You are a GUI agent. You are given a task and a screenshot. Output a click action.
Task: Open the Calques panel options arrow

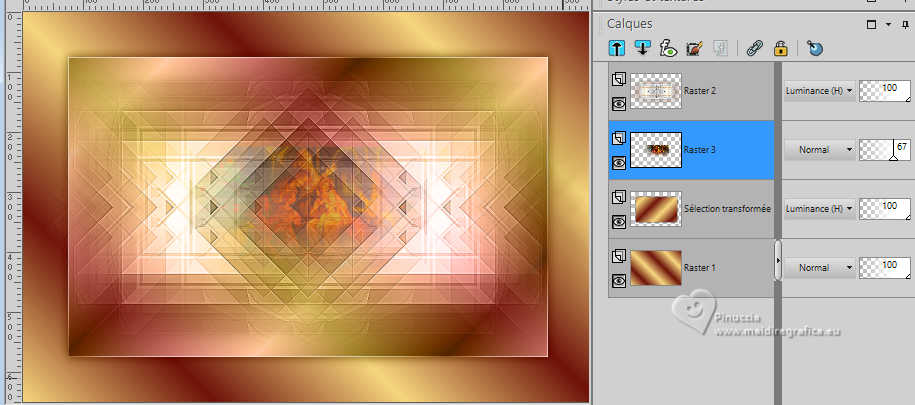(888, 25)
